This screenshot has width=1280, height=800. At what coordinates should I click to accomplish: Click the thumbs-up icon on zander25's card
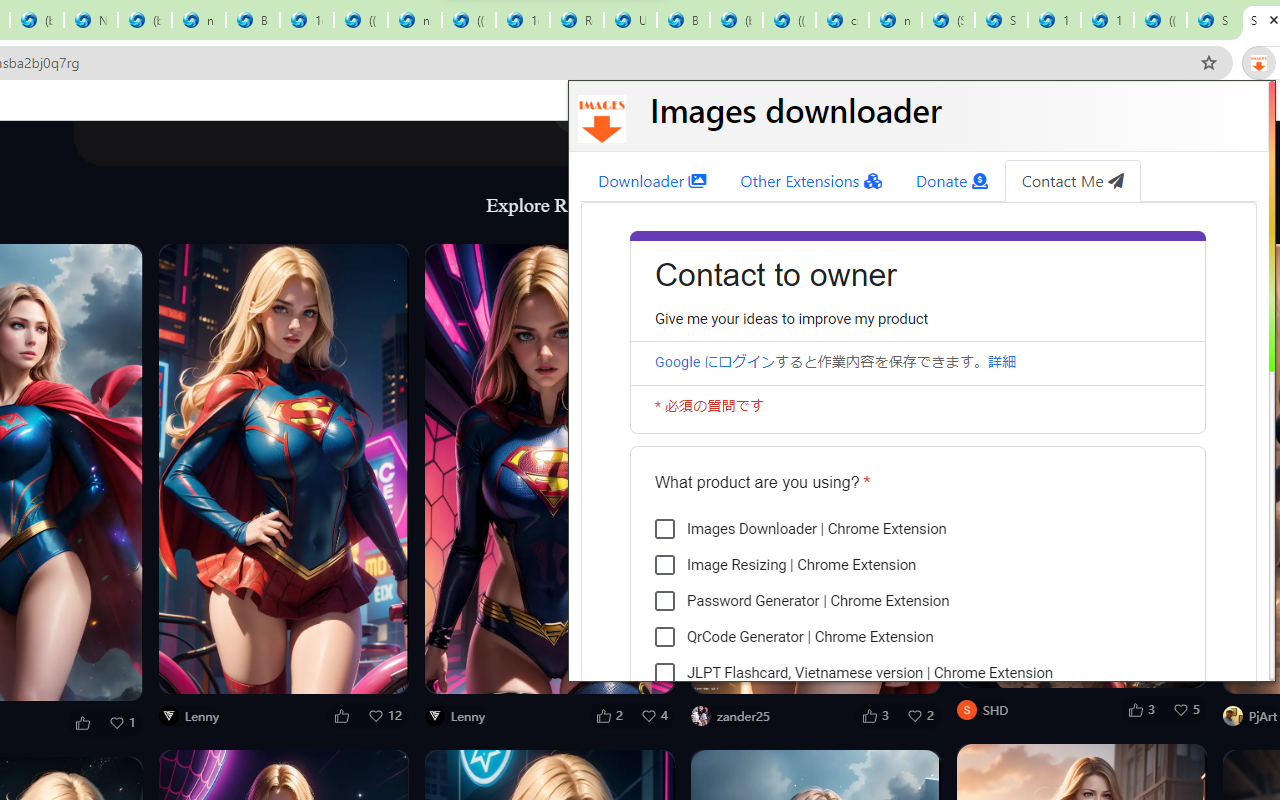click(x=869, y=716)
